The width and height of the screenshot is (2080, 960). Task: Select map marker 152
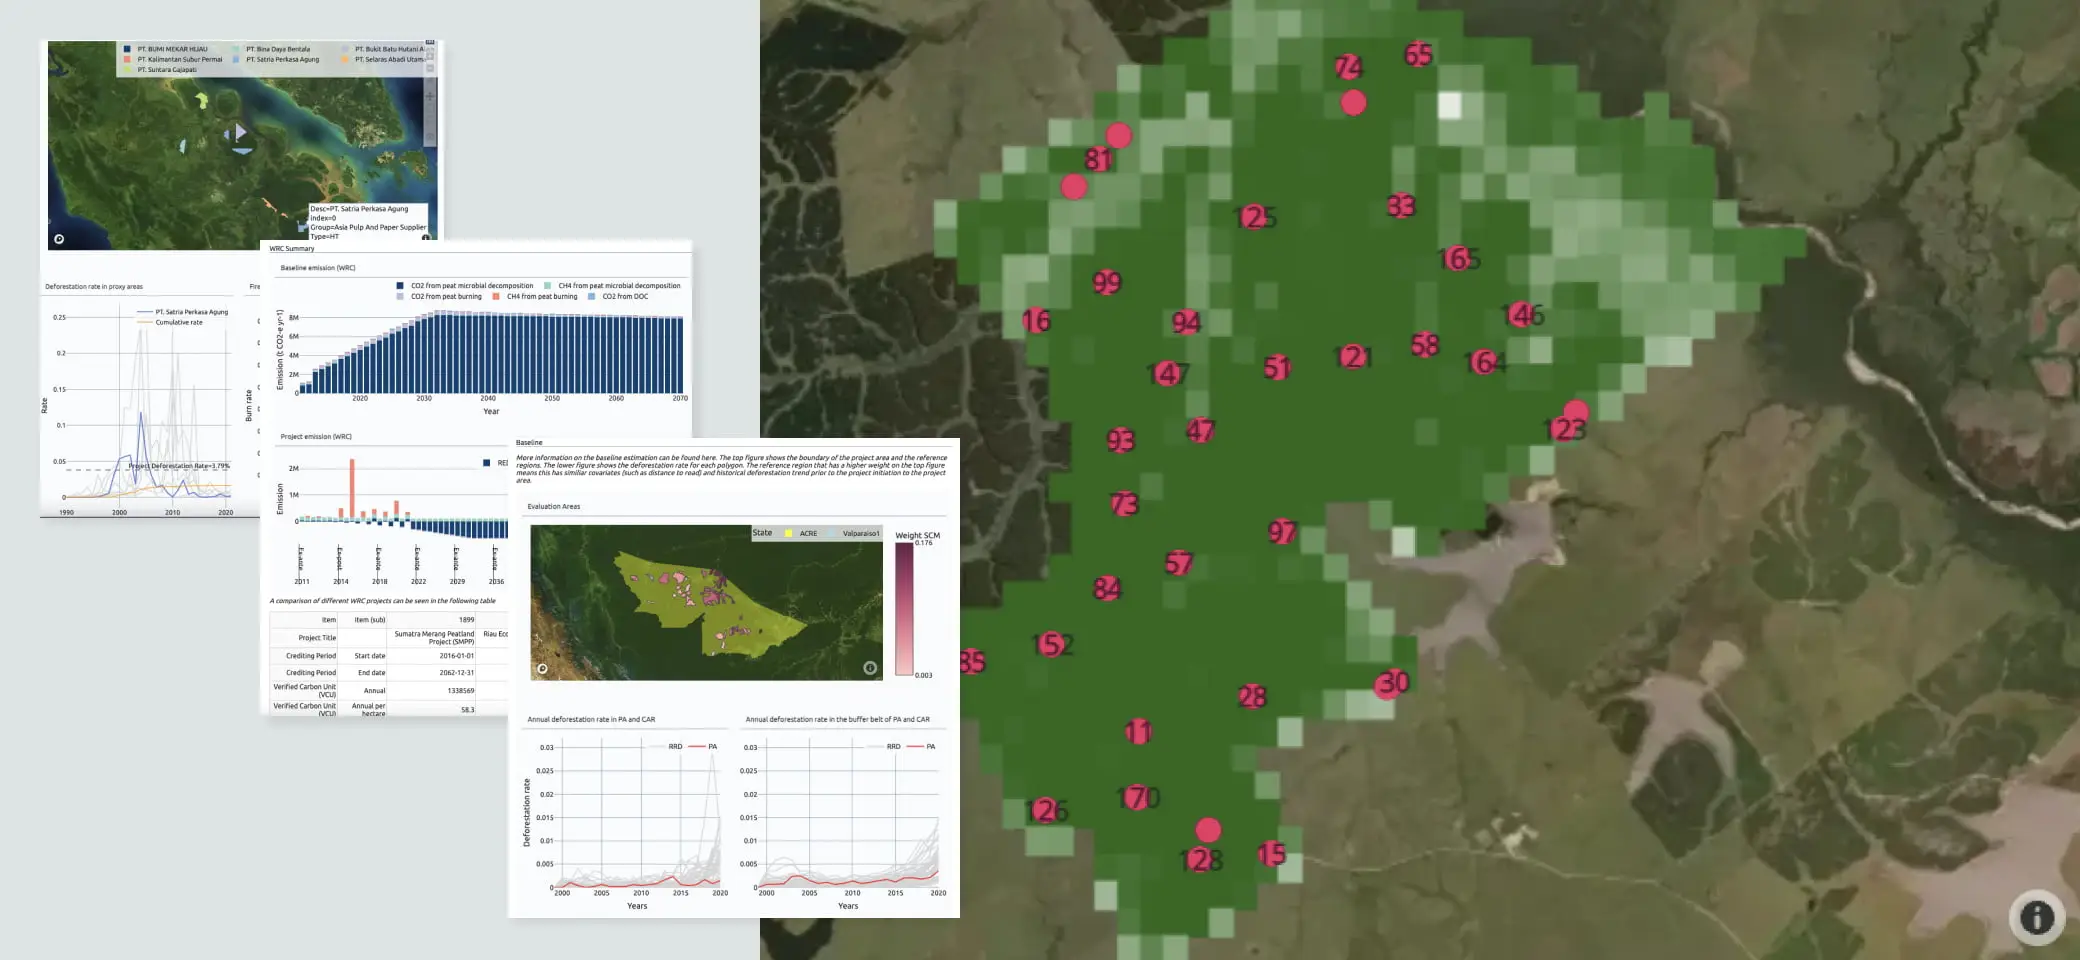pyautogui.click(x=1052, y=645)
